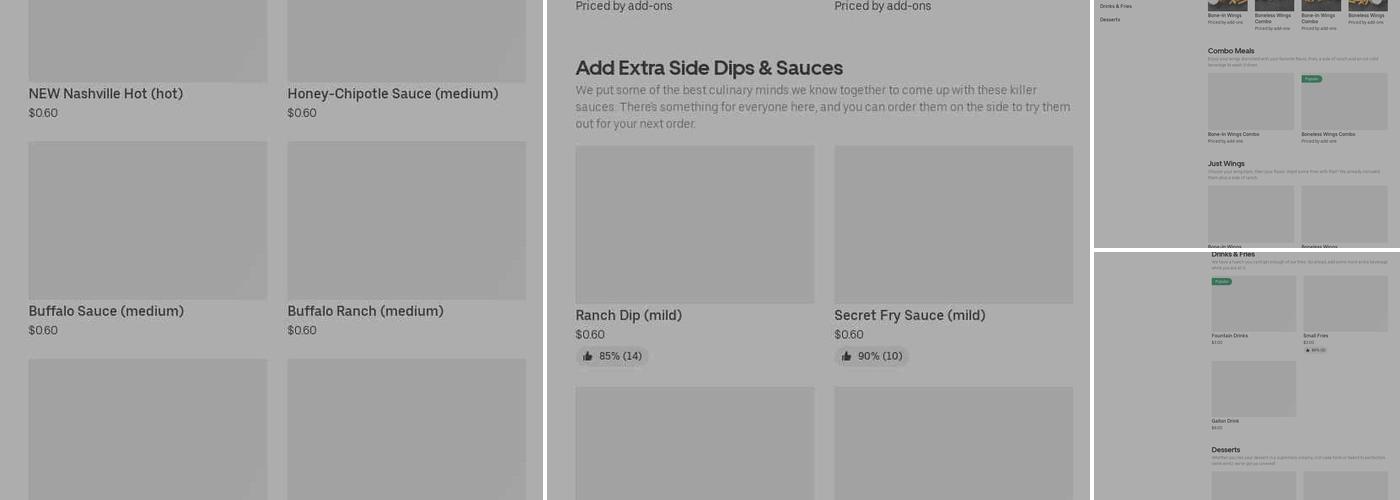Open the Fountain Drinks item image
The width and height of the screenshot is (1400, 500).
click(1253, 305)
